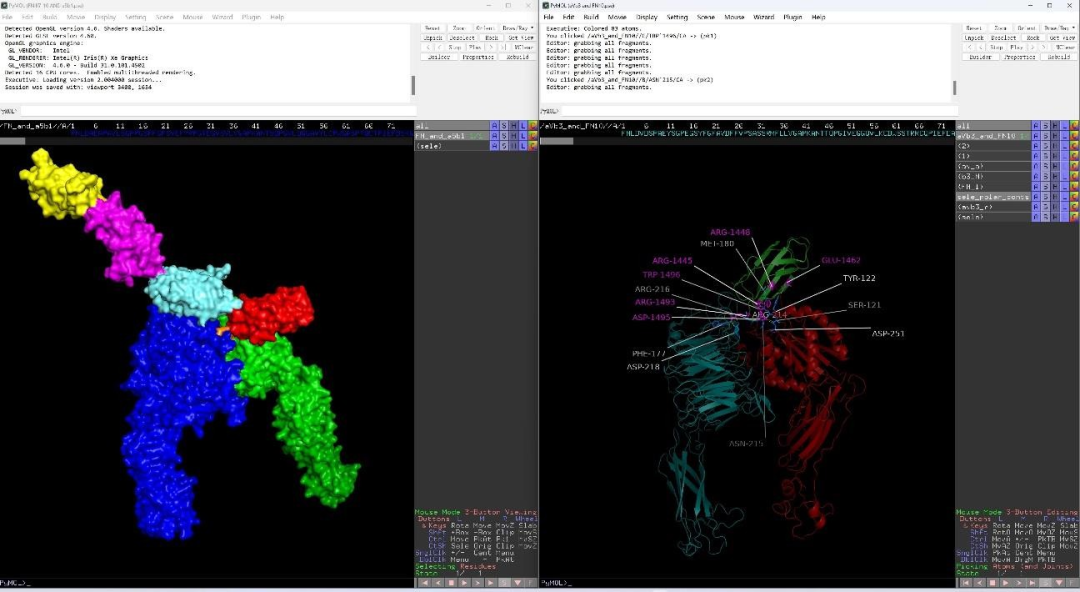
Task: Click Builder button in aVb3_and_FN10 window
Action: pyautogui.click(x=981, y=57)
